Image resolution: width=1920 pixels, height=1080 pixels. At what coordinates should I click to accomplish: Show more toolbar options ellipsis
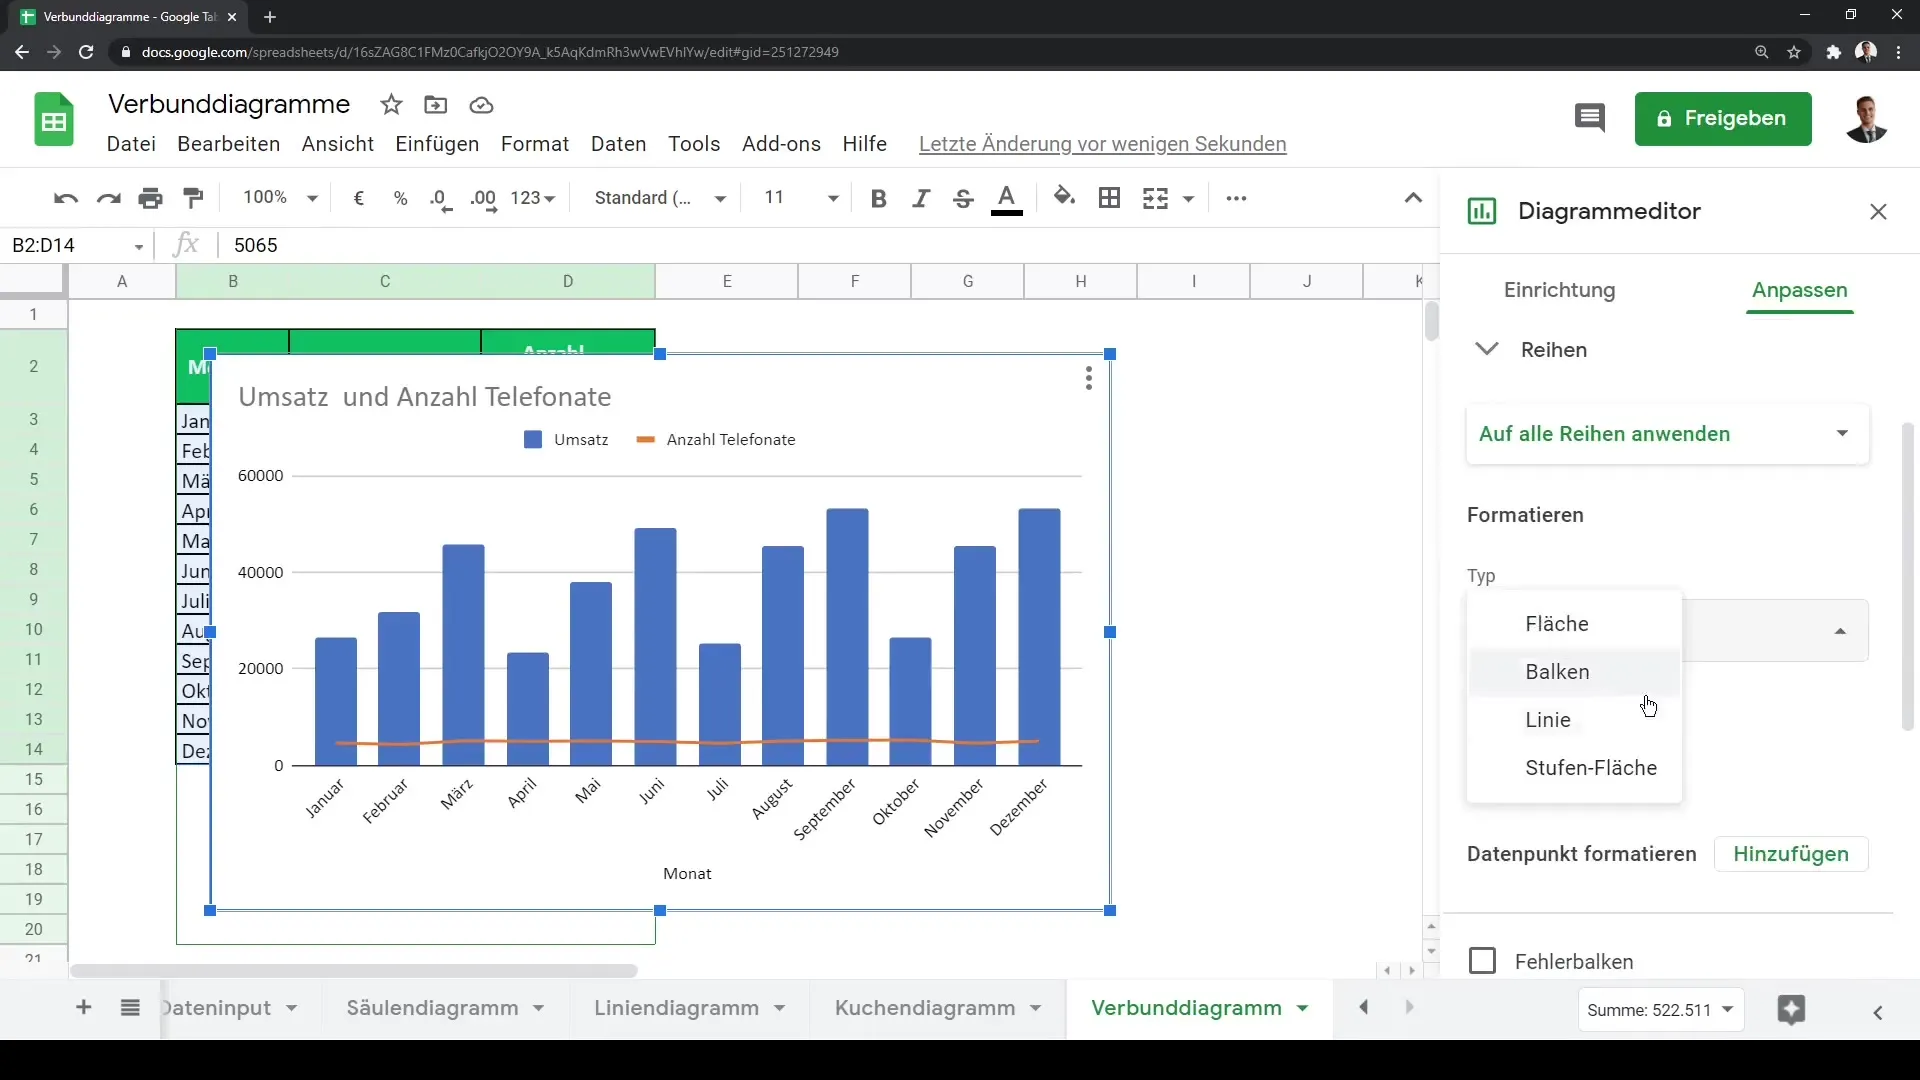[1237, 199]
